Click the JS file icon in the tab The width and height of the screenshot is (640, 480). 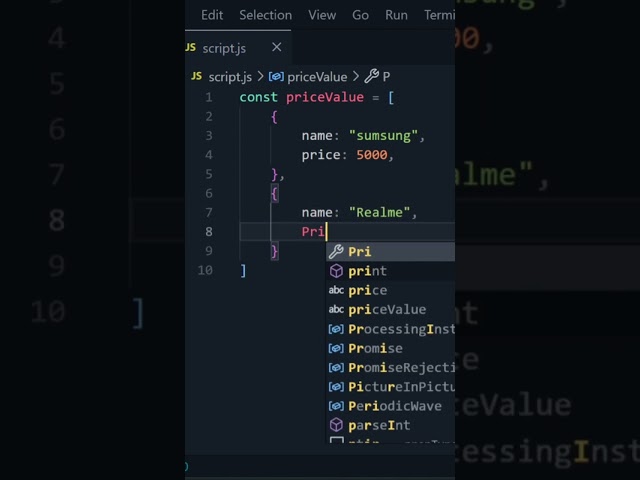coord(191,47)
